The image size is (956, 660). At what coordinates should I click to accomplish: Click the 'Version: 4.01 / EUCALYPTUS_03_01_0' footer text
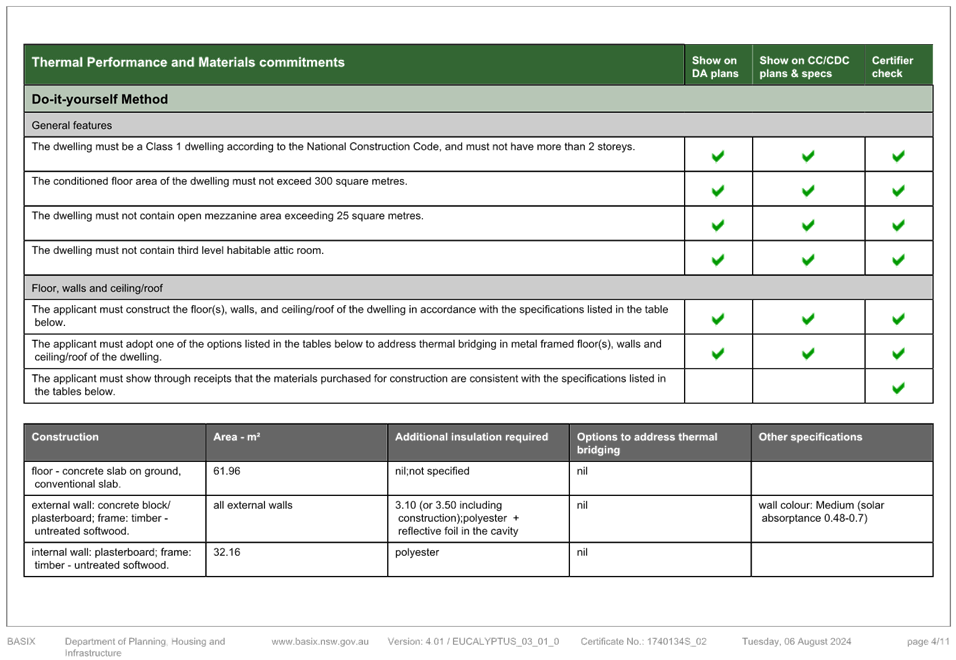[x=473, y=642]
